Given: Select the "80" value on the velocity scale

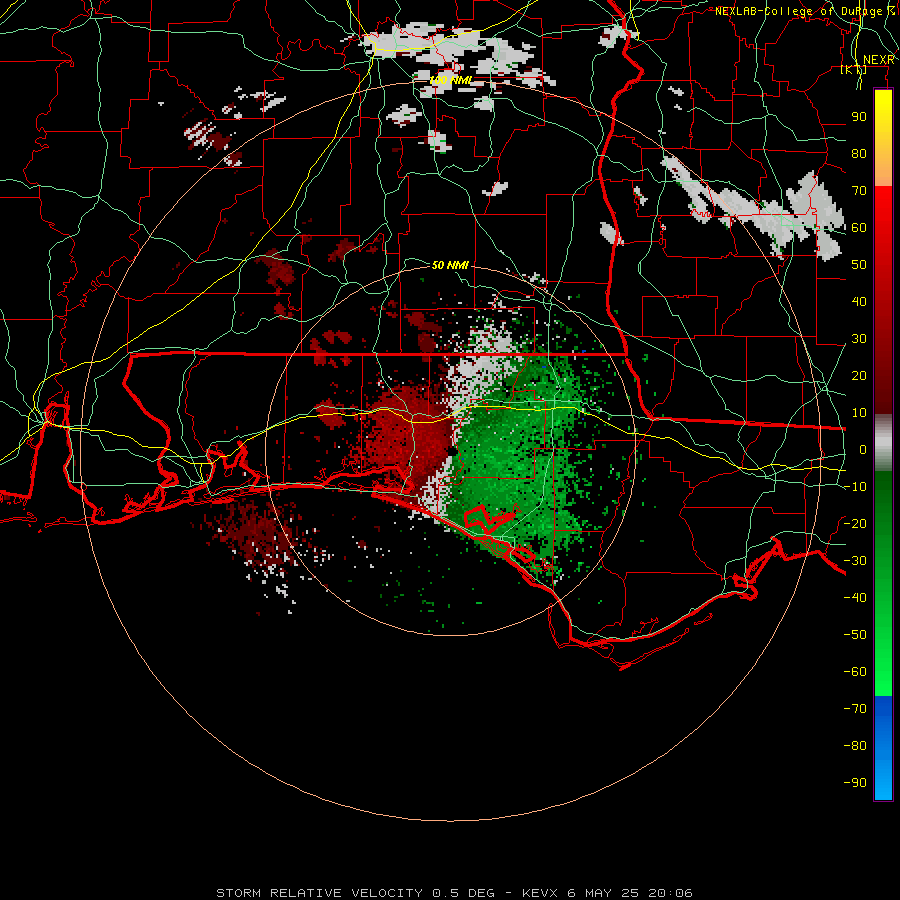Looking at the screenshot, I should pos(859,153).
